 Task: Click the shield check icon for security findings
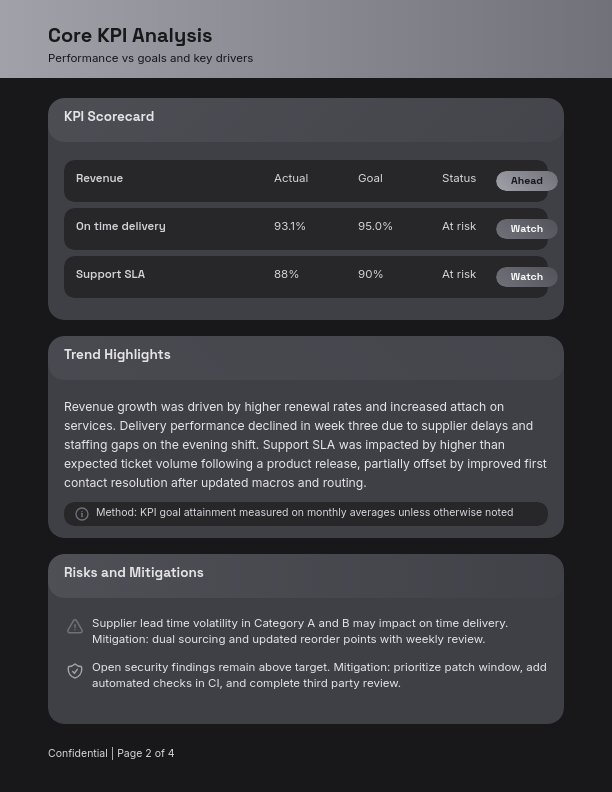pos(75,671)
